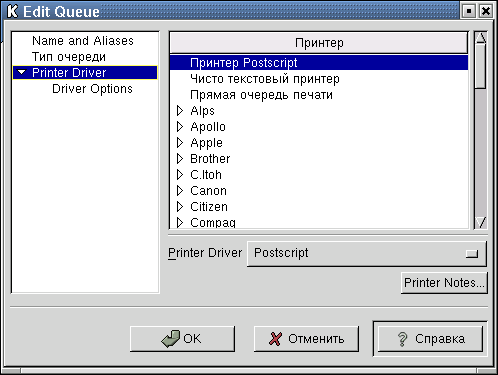
Task: Click the KDE logo icon in title bar
Action: pos(12,11)
